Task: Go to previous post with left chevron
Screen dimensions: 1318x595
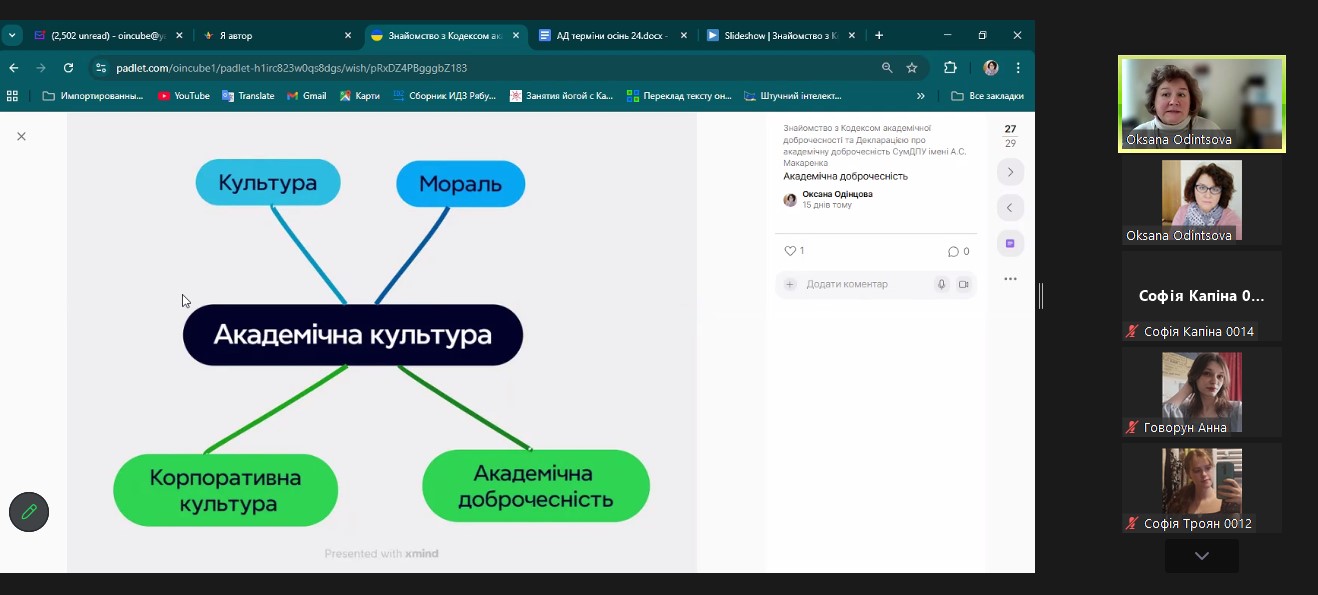Action: [x=1010, y=208]
